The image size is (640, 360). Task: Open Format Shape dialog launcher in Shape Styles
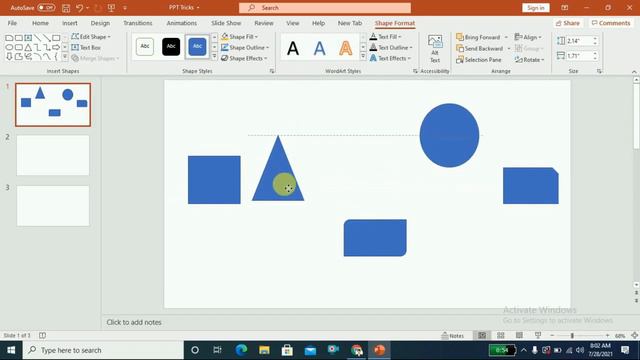click(x=272, y=71)
